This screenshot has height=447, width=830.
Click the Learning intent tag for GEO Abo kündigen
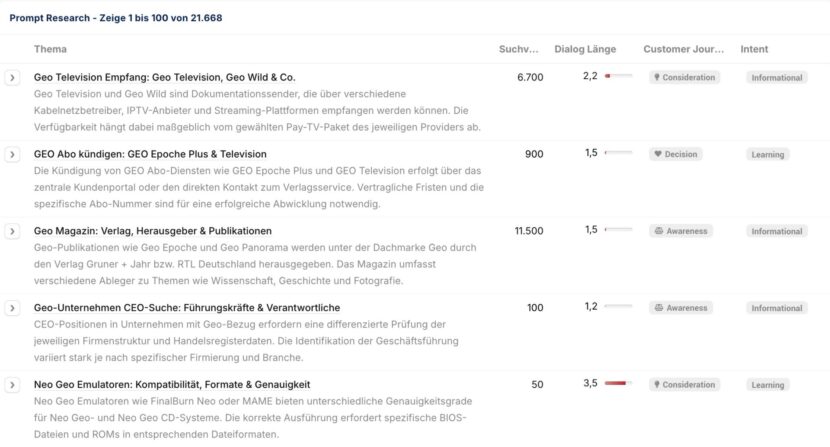768,154
